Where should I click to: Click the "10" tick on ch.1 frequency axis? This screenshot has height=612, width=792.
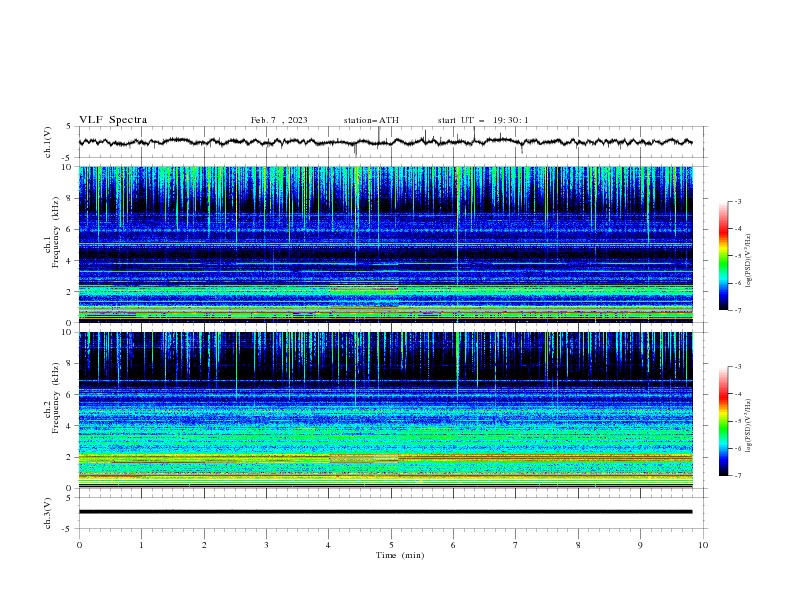[67, 167]
